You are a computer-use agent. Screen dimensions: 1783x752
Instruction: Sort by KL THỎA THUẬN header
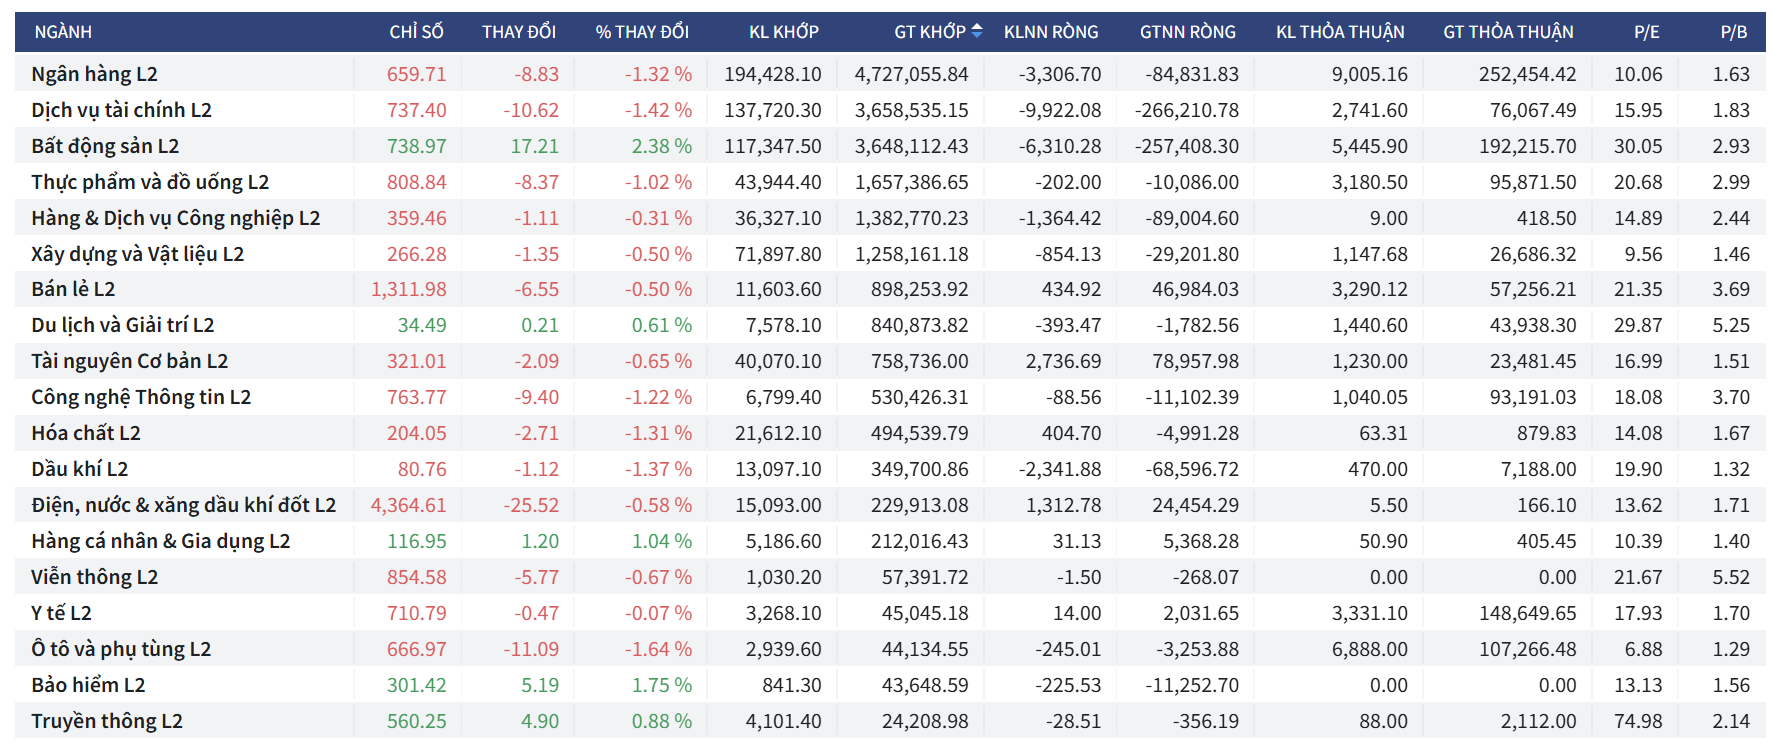click(x=1339, y=32)
